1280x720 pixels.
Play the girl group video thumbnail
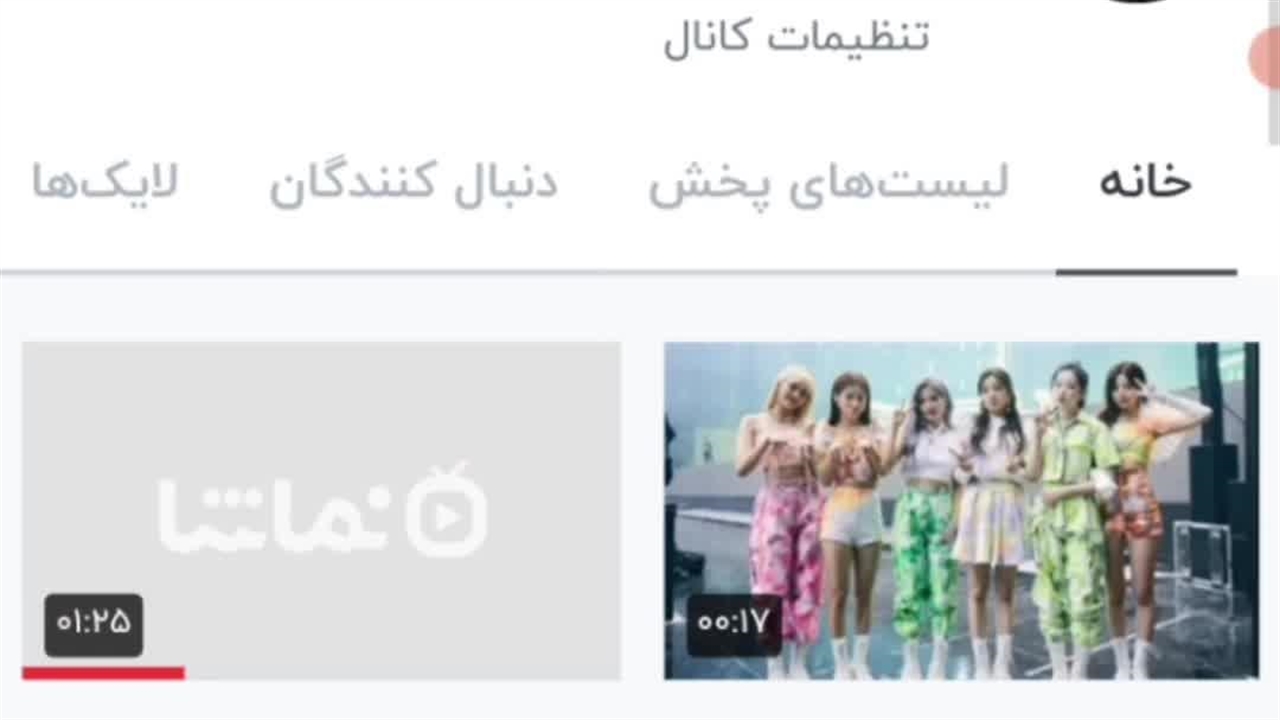(961, 511)
